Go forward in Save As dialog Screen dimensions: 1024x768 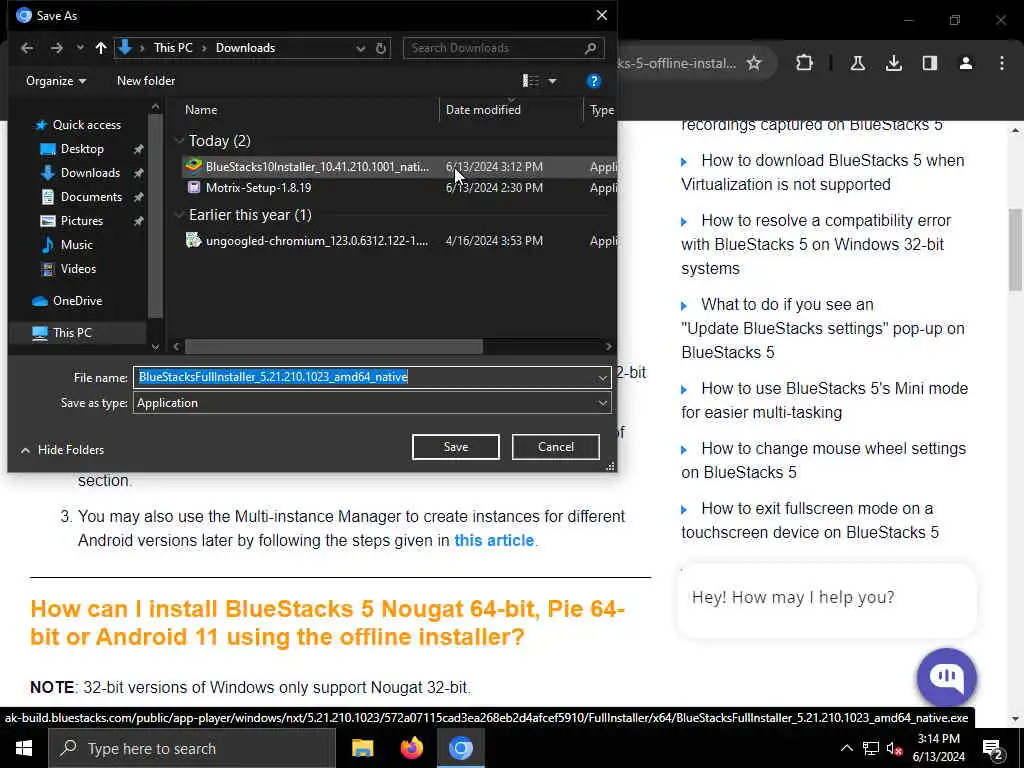tap(56, 48)
